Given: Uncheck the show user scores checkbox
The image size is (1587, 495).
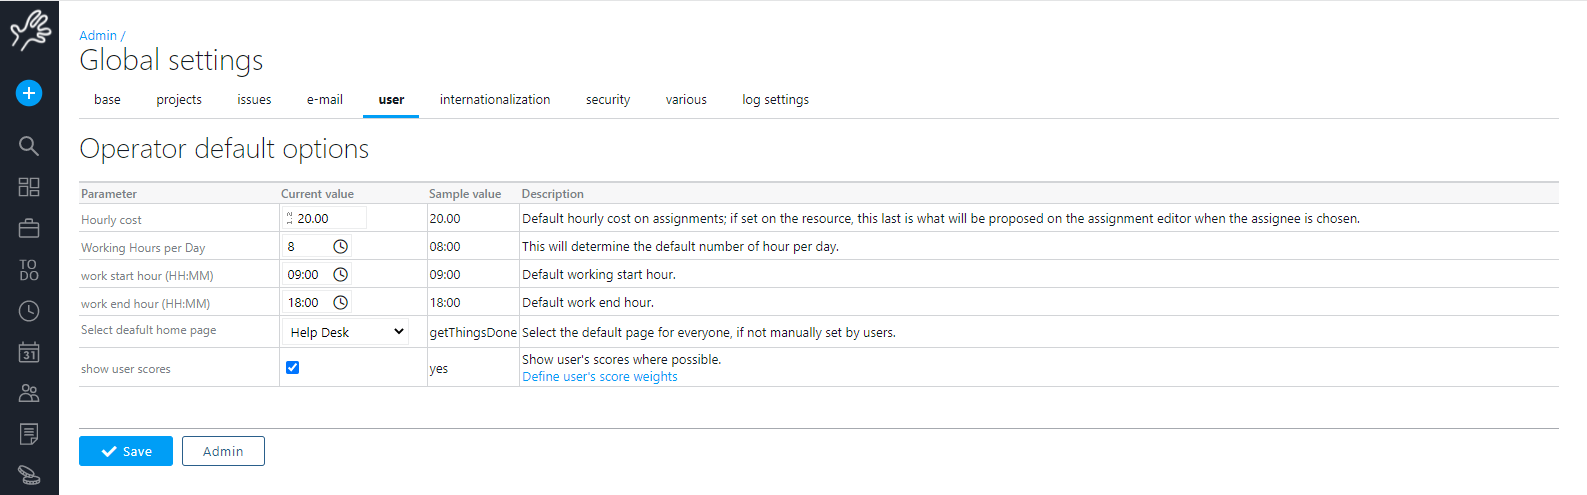Looking at the screenshot, I should point(293,367).
